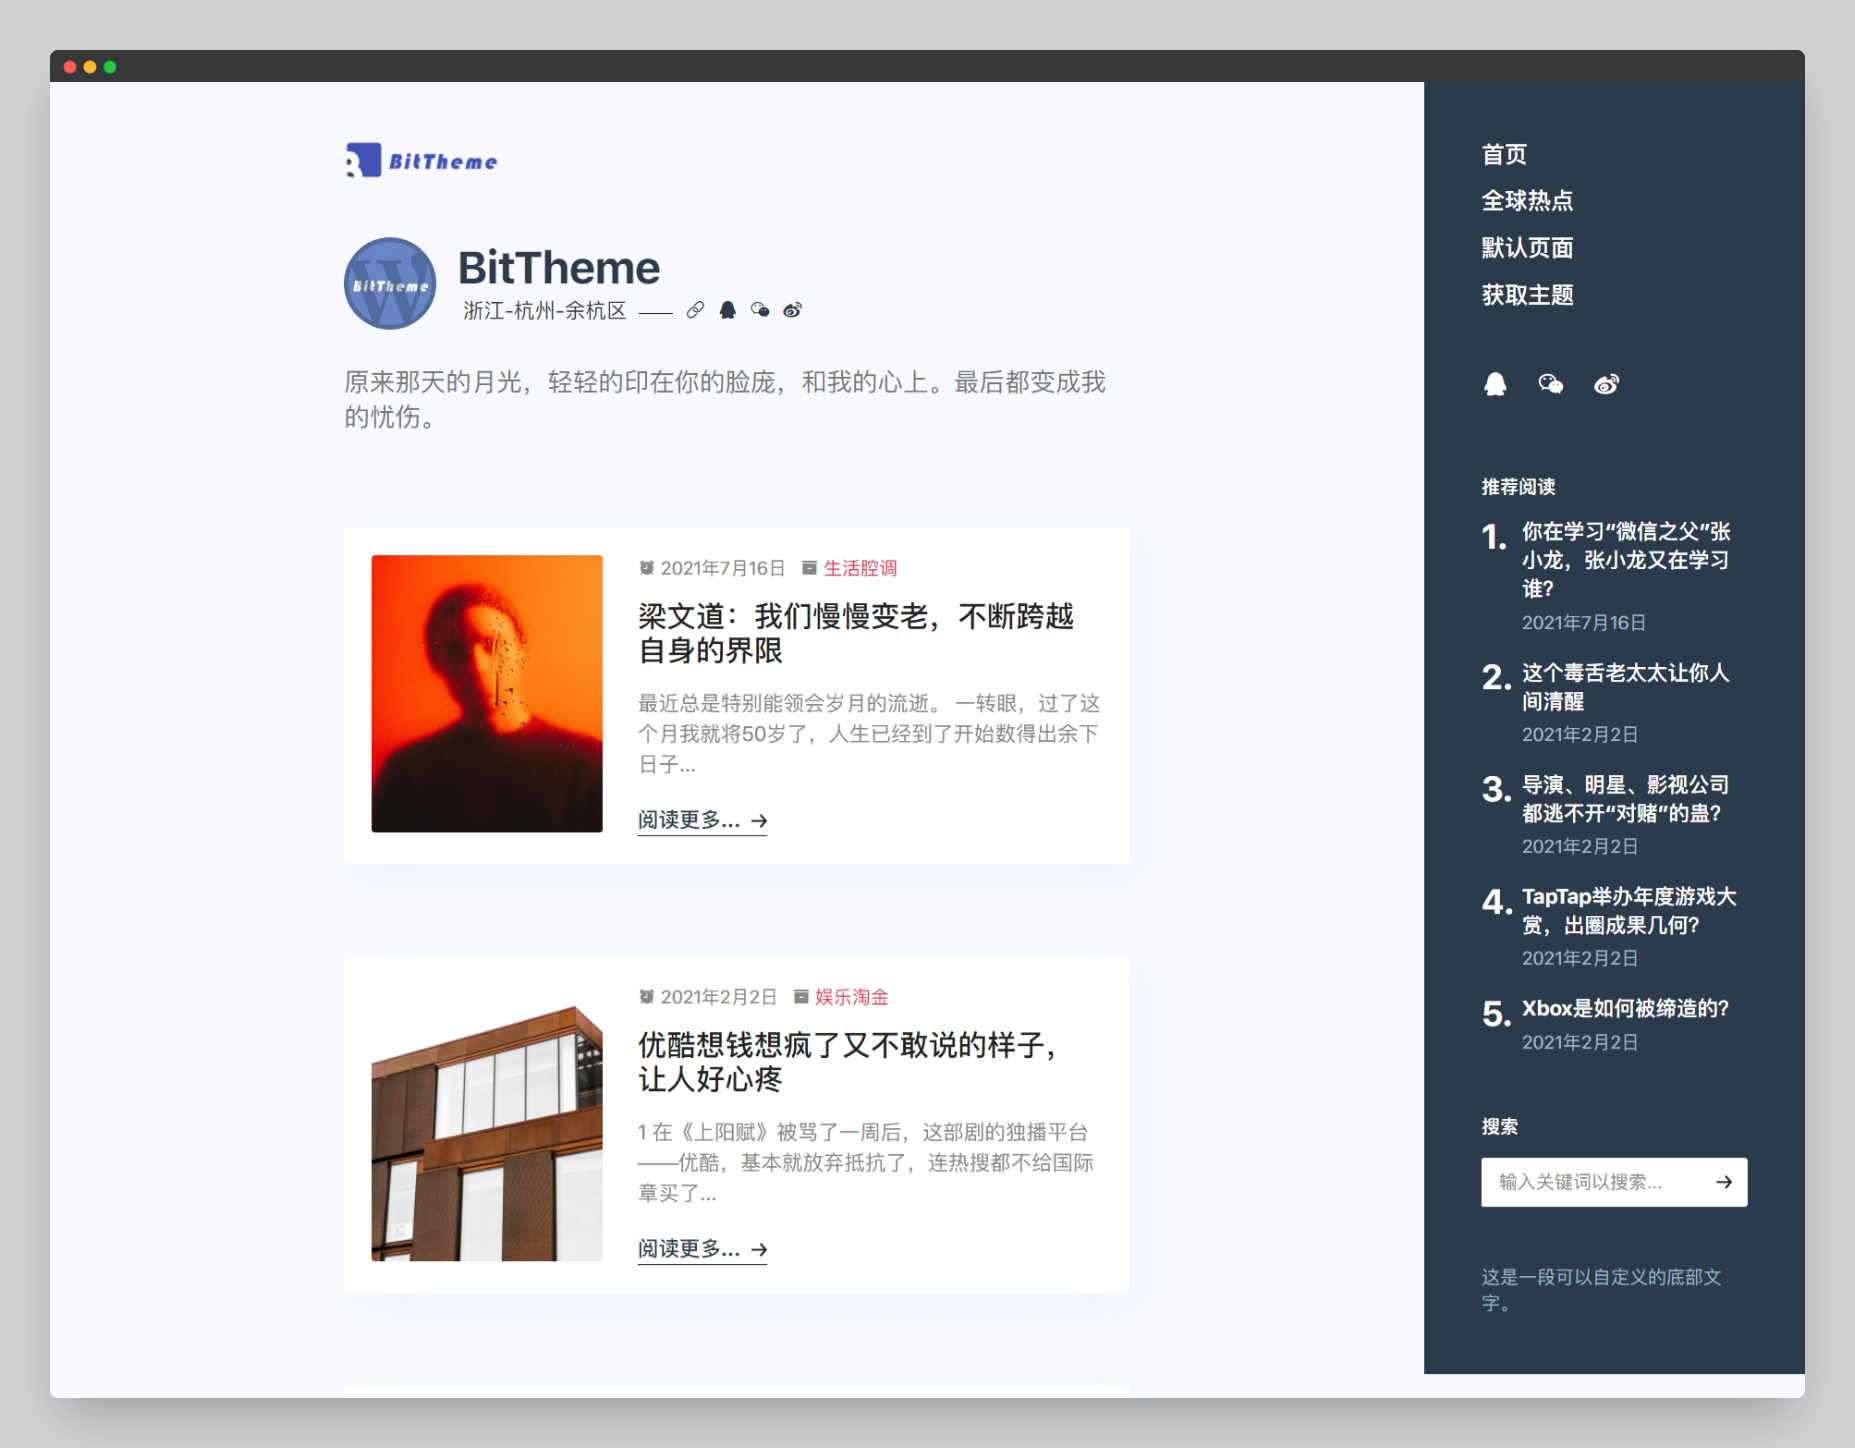Screen dimensions: 1855x1448
Task: Open 首页 in the sidebar menu
Action: pyautogui.click(x=1504, y=154)
